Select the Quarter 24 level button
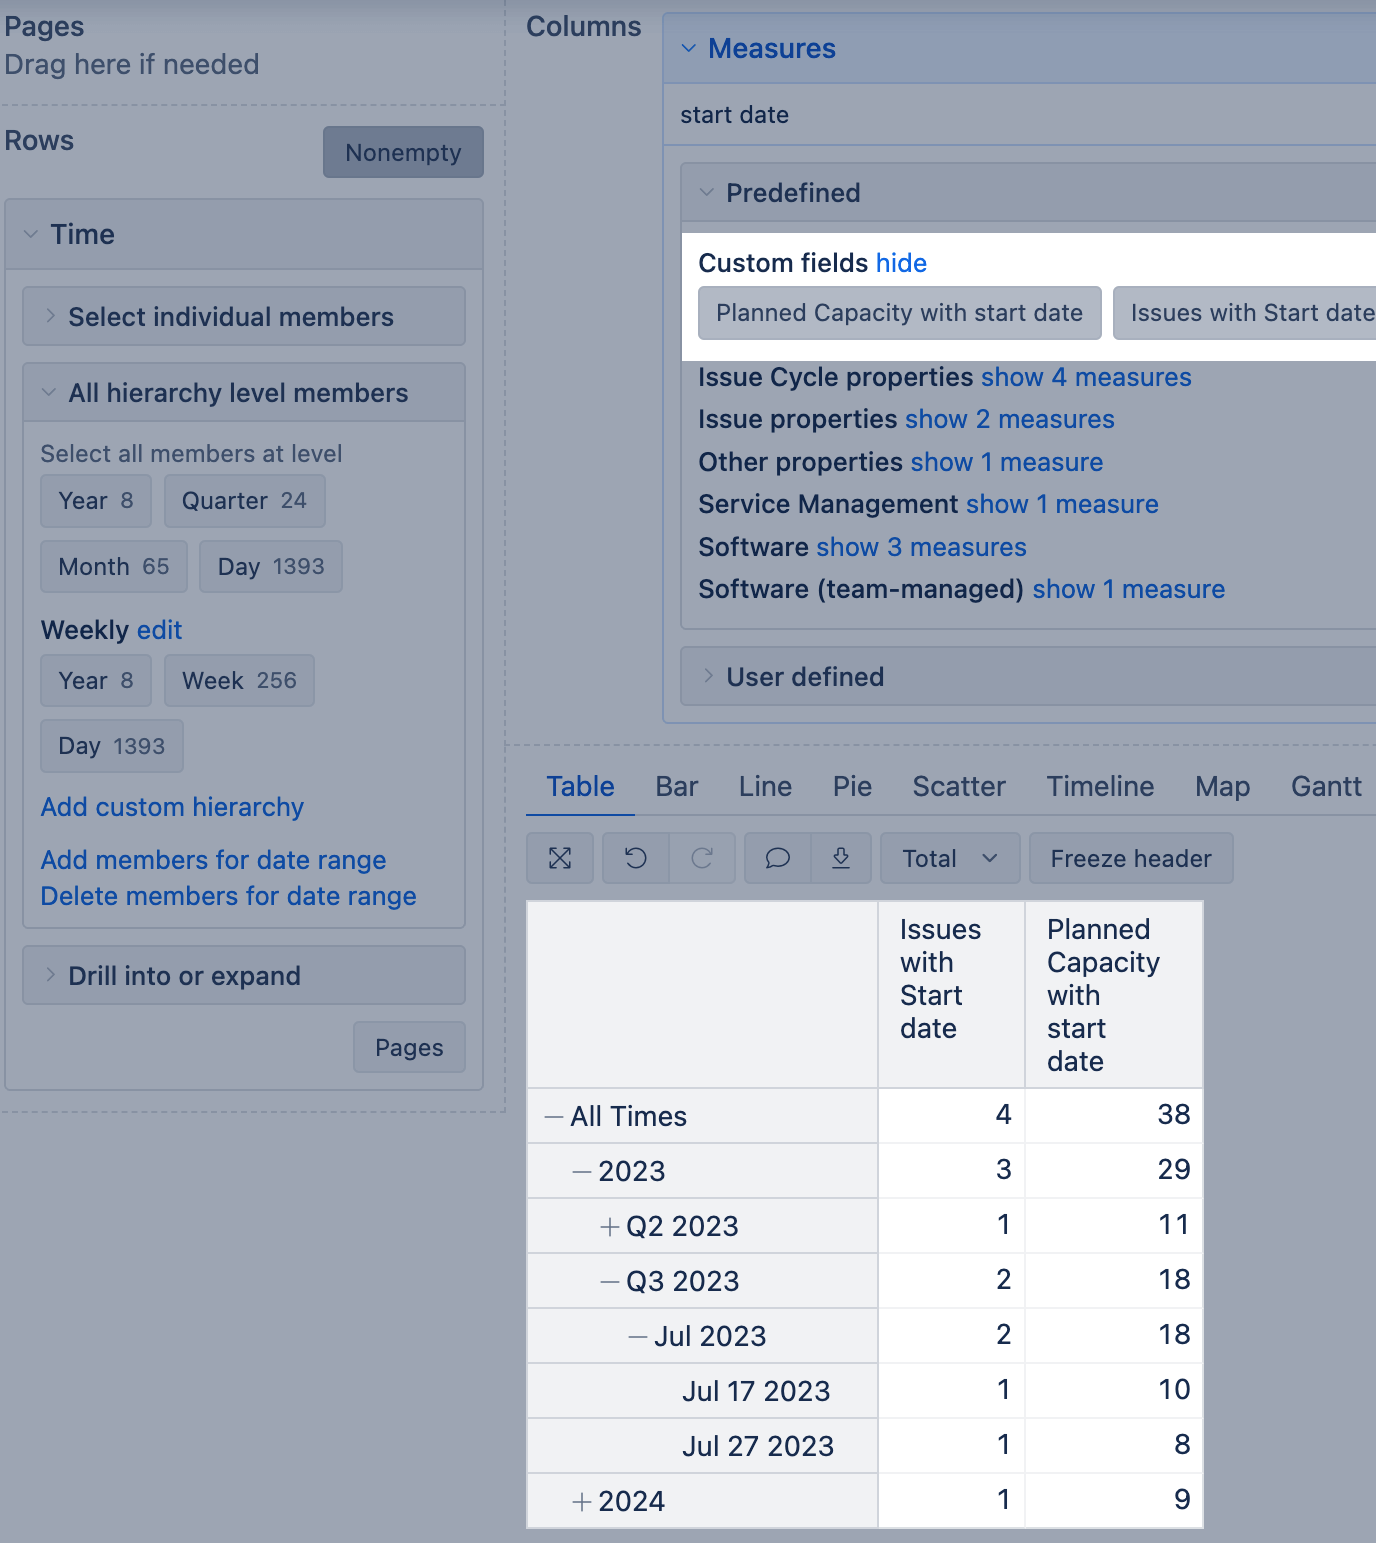1376x1543 pixels. (x=244, y=501)
